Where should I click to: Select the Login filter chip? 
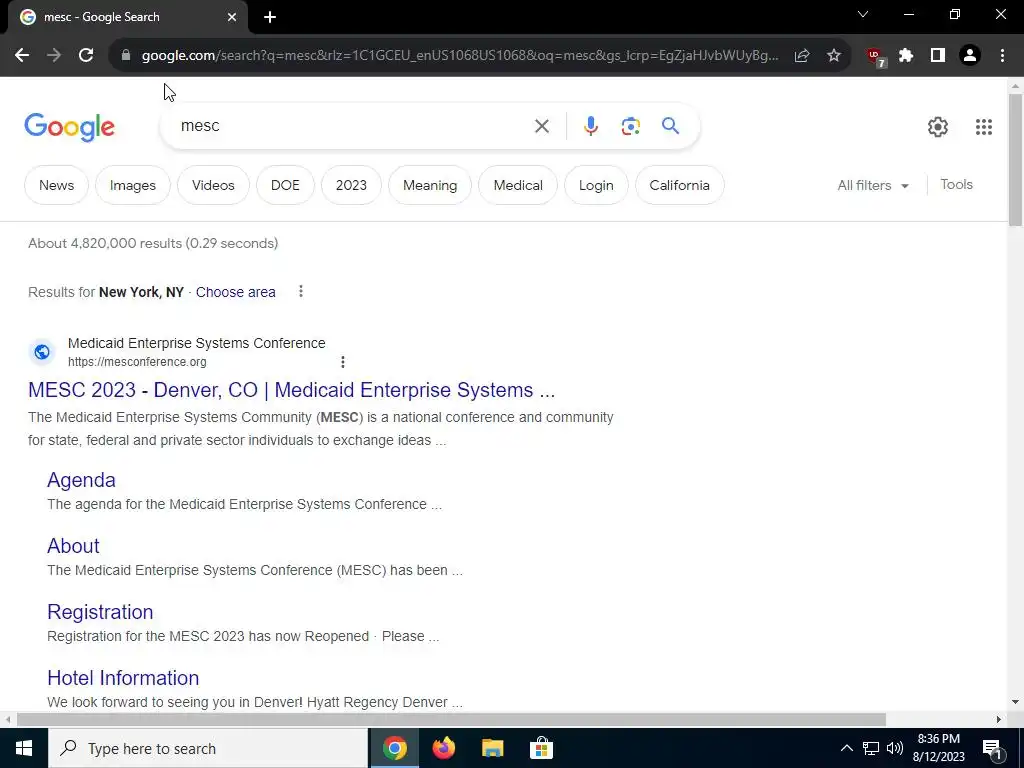tap(596, 185)
